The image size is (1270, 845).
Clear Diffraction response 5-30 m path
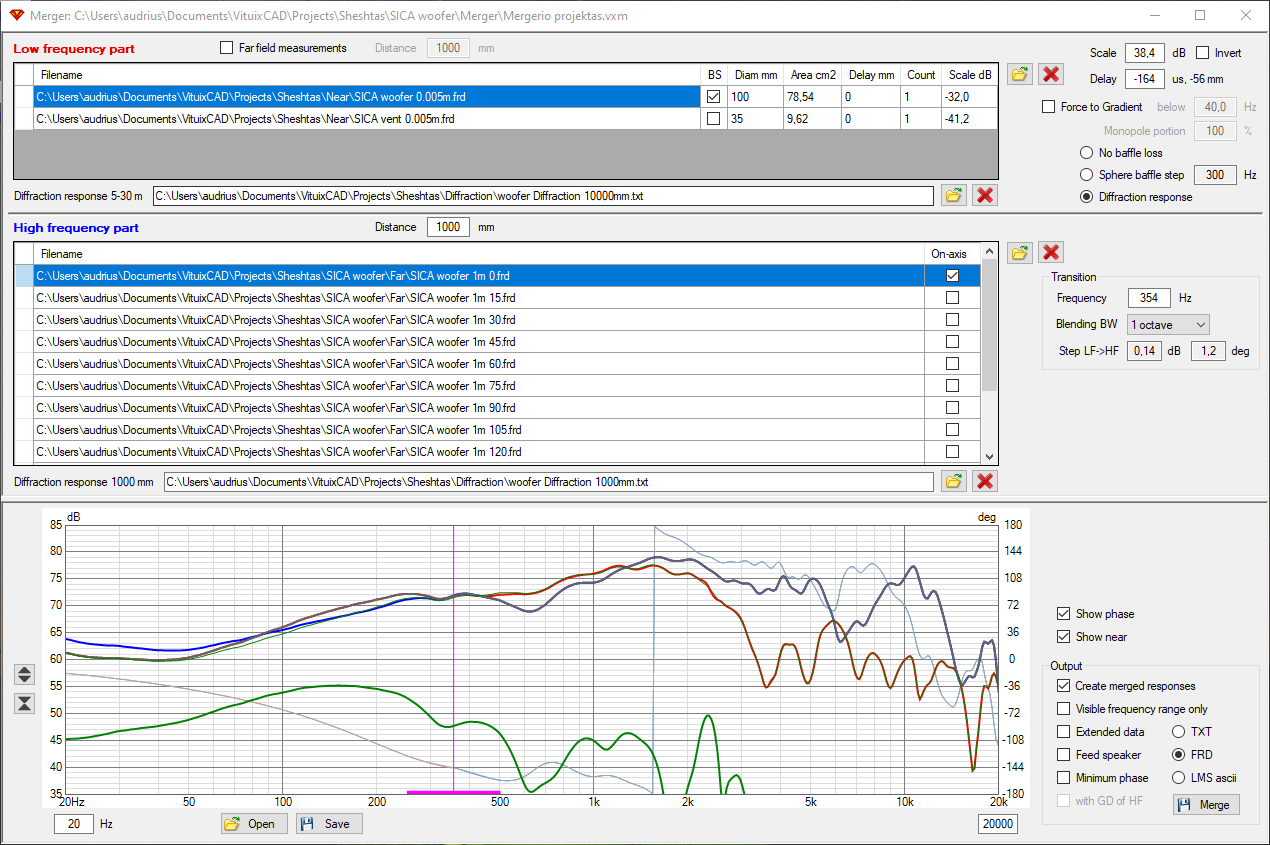coord(985,195)
